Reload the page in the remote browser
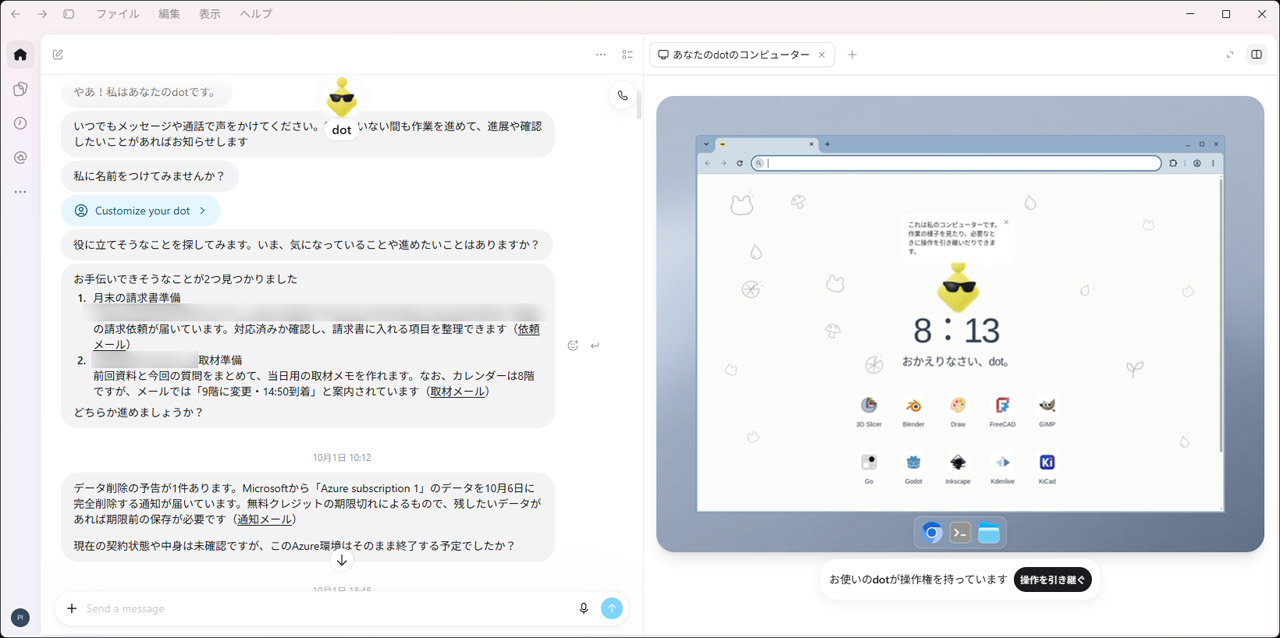This screenshot has height=638, width=1280. click(x=740, y=163)
